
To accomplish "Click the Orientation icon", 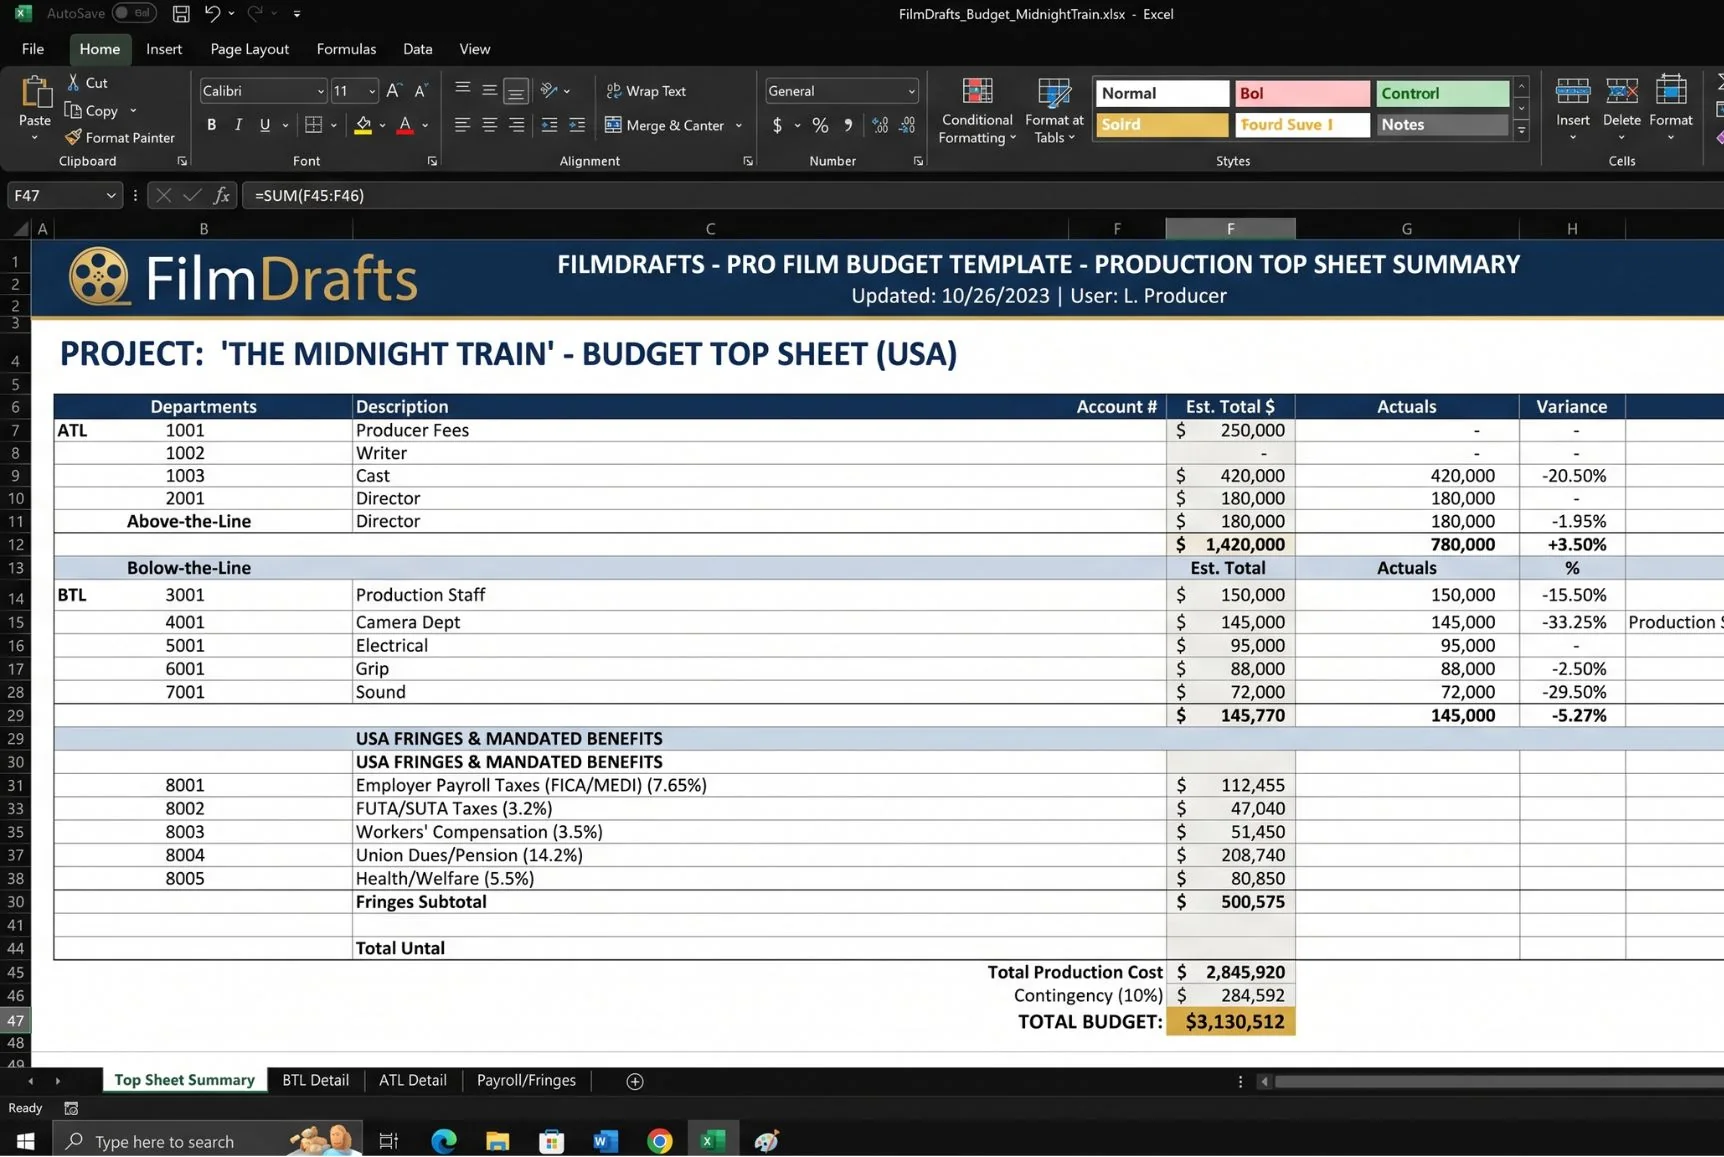I will [x=549, y=91].
